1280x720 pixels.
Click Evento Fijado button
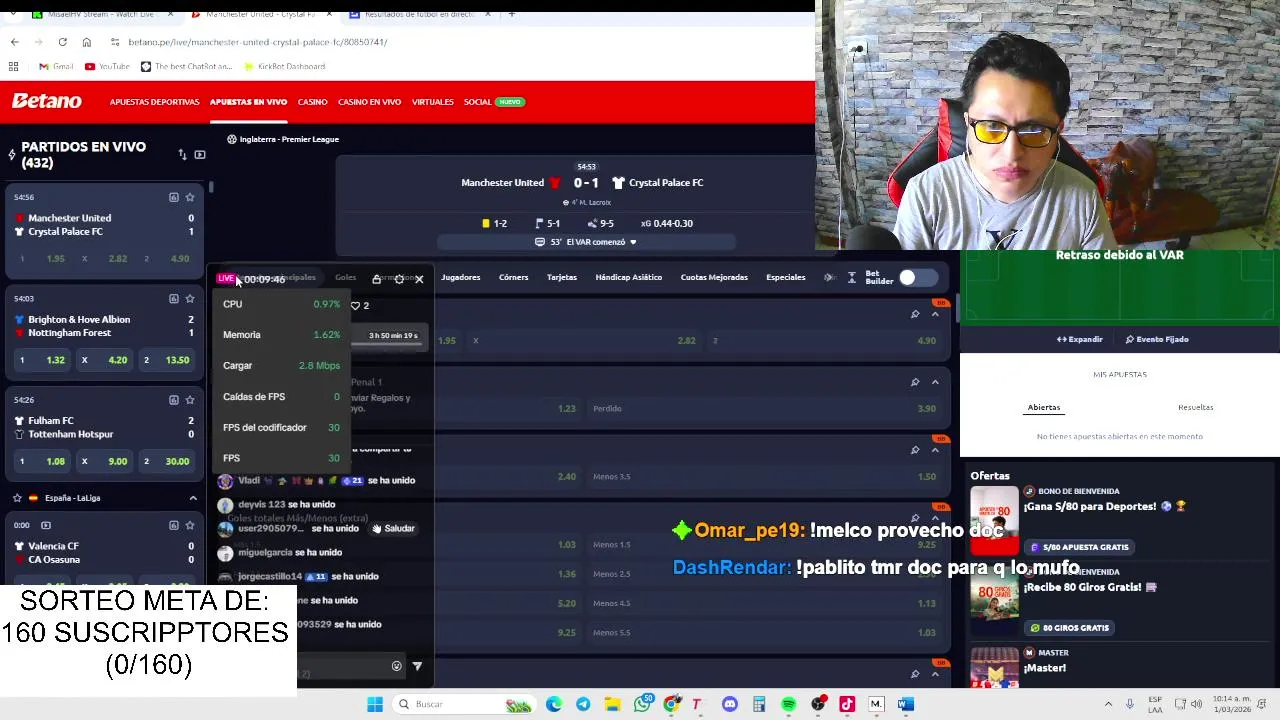(x=1156, y=339)
